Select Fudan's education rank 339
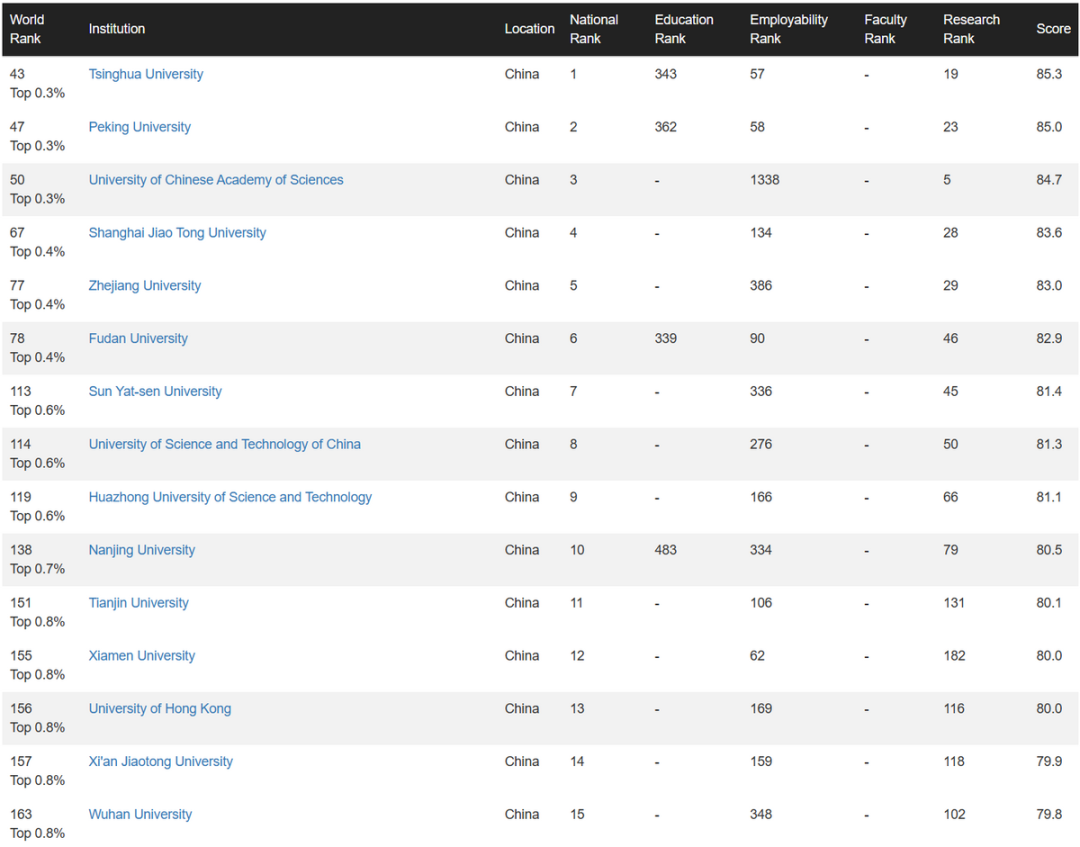 665,339
